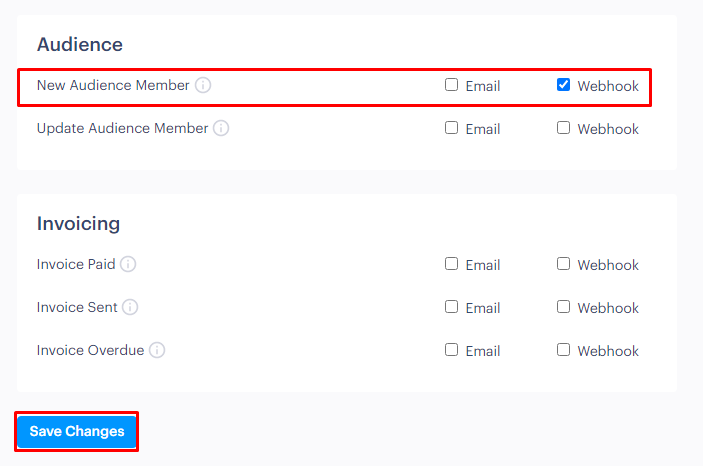Image resolution: width=703 pixels, height=466 pixels.
Task: Enable Webhook notification for Invoice Sent
Action: pyautogui.click(x=564, y=307)
